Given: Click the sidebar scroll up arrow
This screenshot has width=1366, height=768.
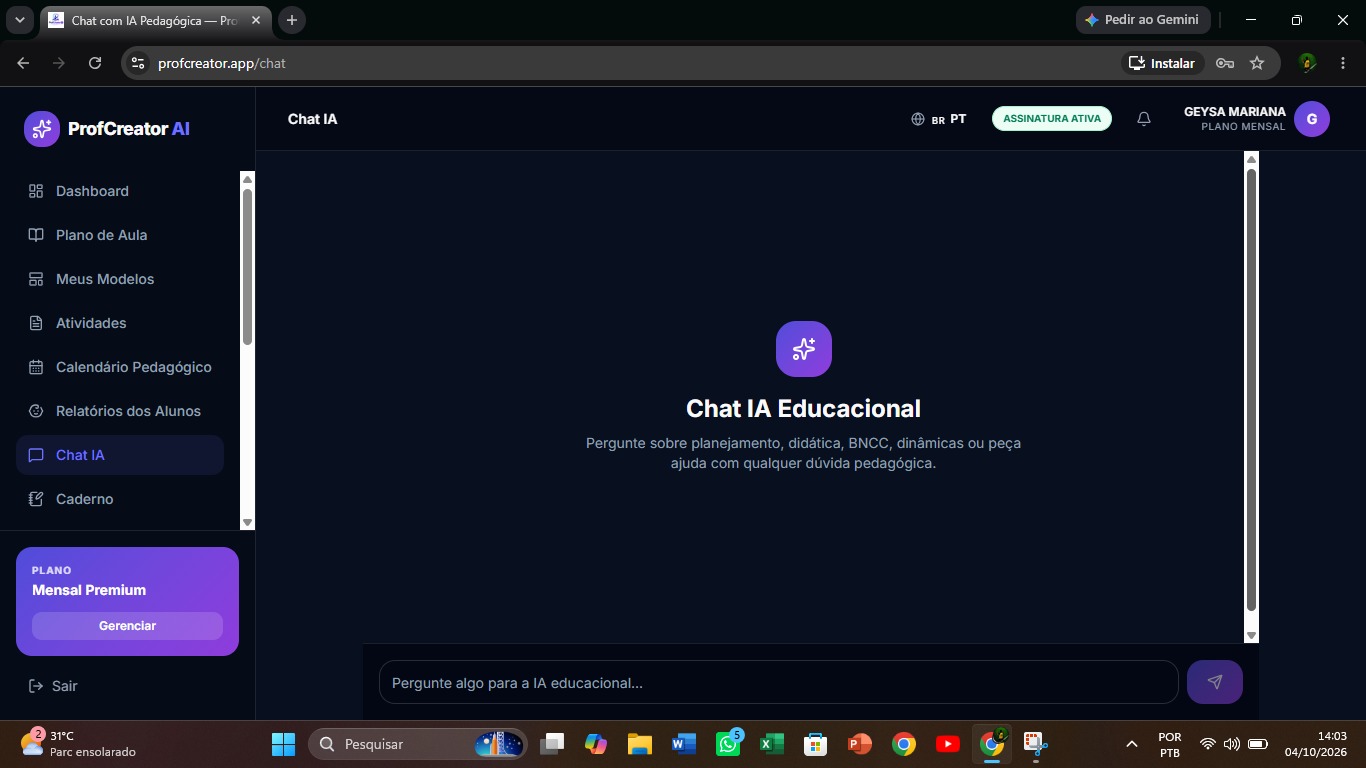Looking at the screenshot, I should click(x=247, y=179).
